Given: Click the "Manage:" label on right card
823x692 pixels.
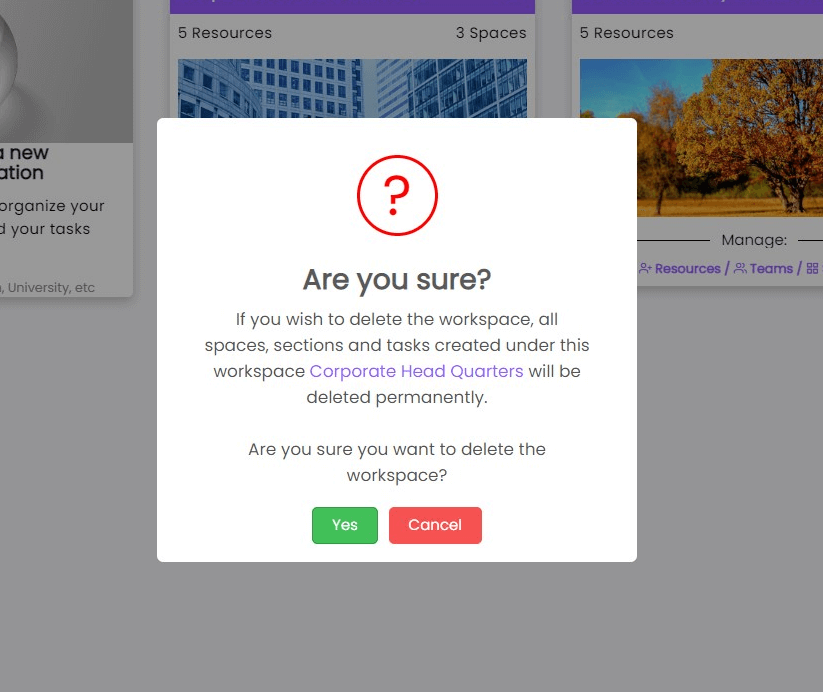Looking at the screenshot, I should (754, 240).
